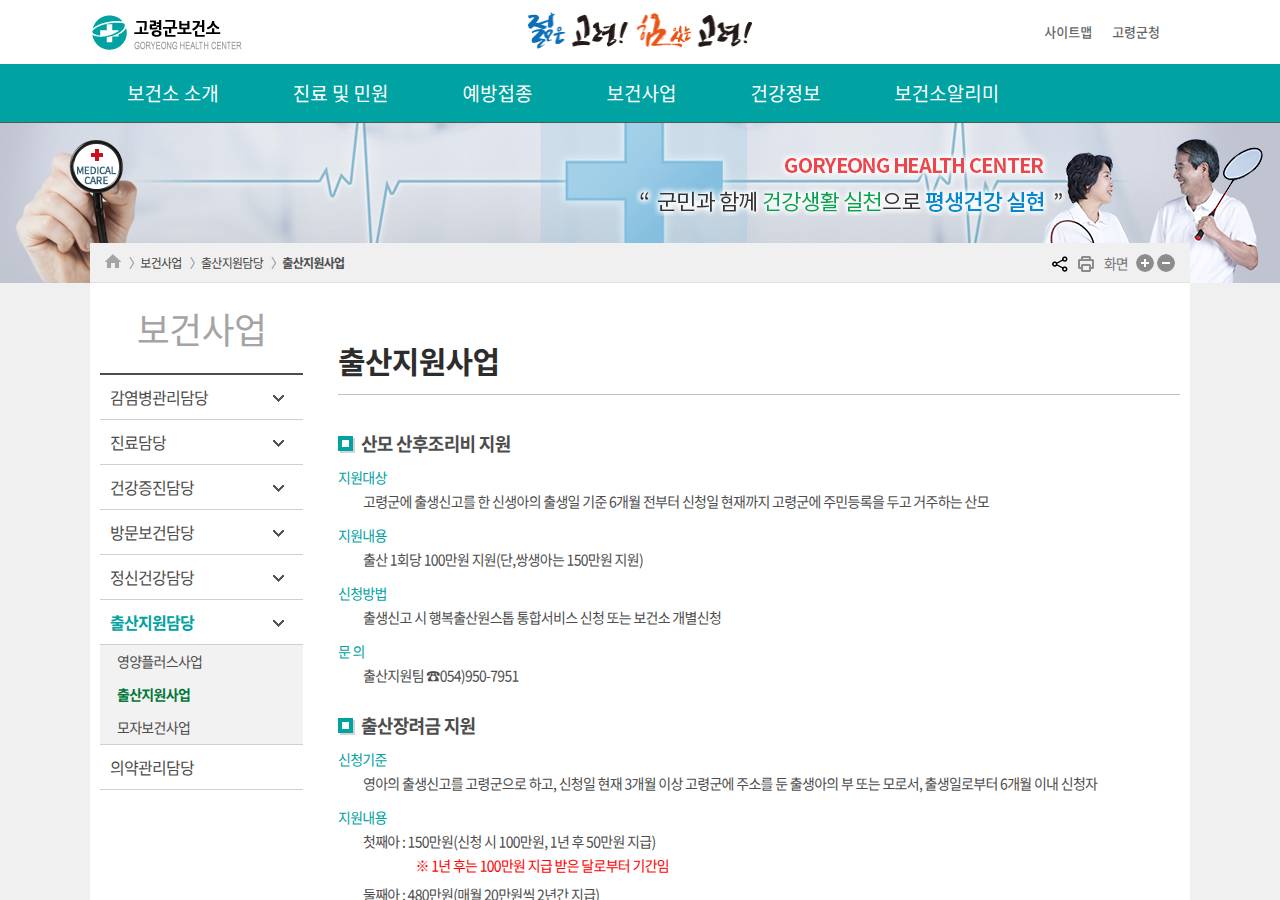Image resolution: width=1280 pixels, height=900 pixels.
Task: Print the page with the printer icon
Action: [1086, 264]
